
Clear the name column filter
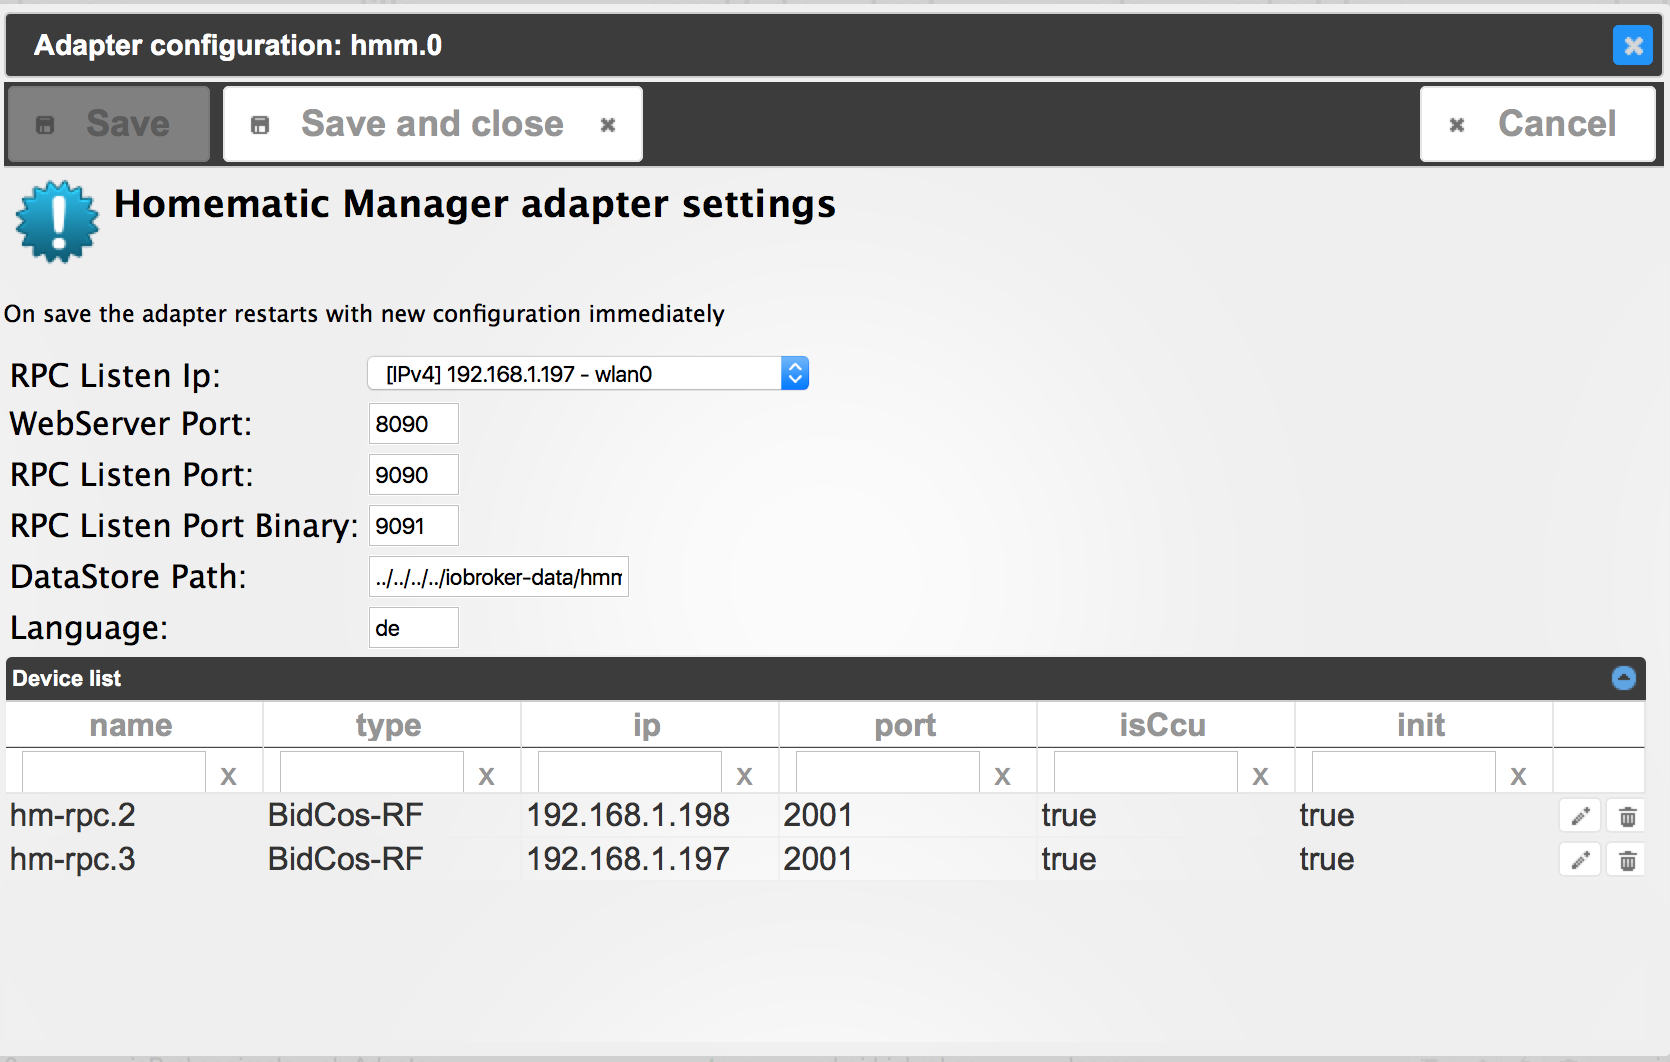click(228, 775)
